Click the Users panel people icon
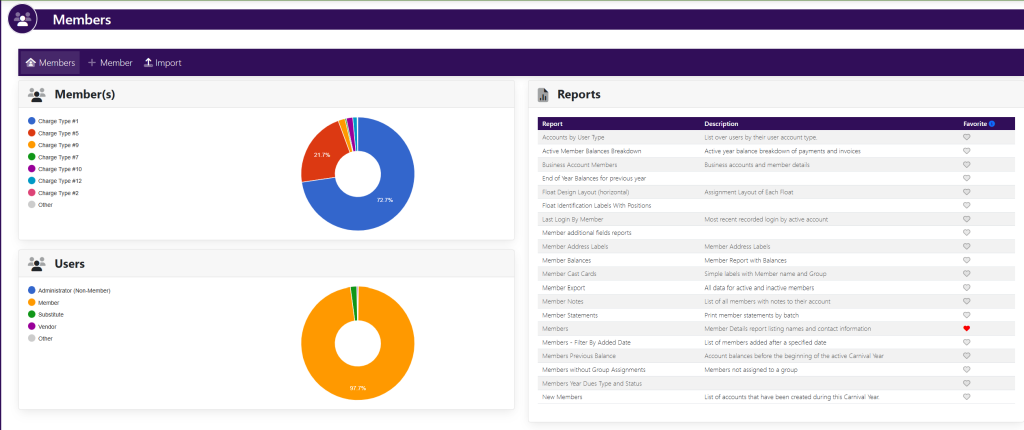 [x=37, y=264]
